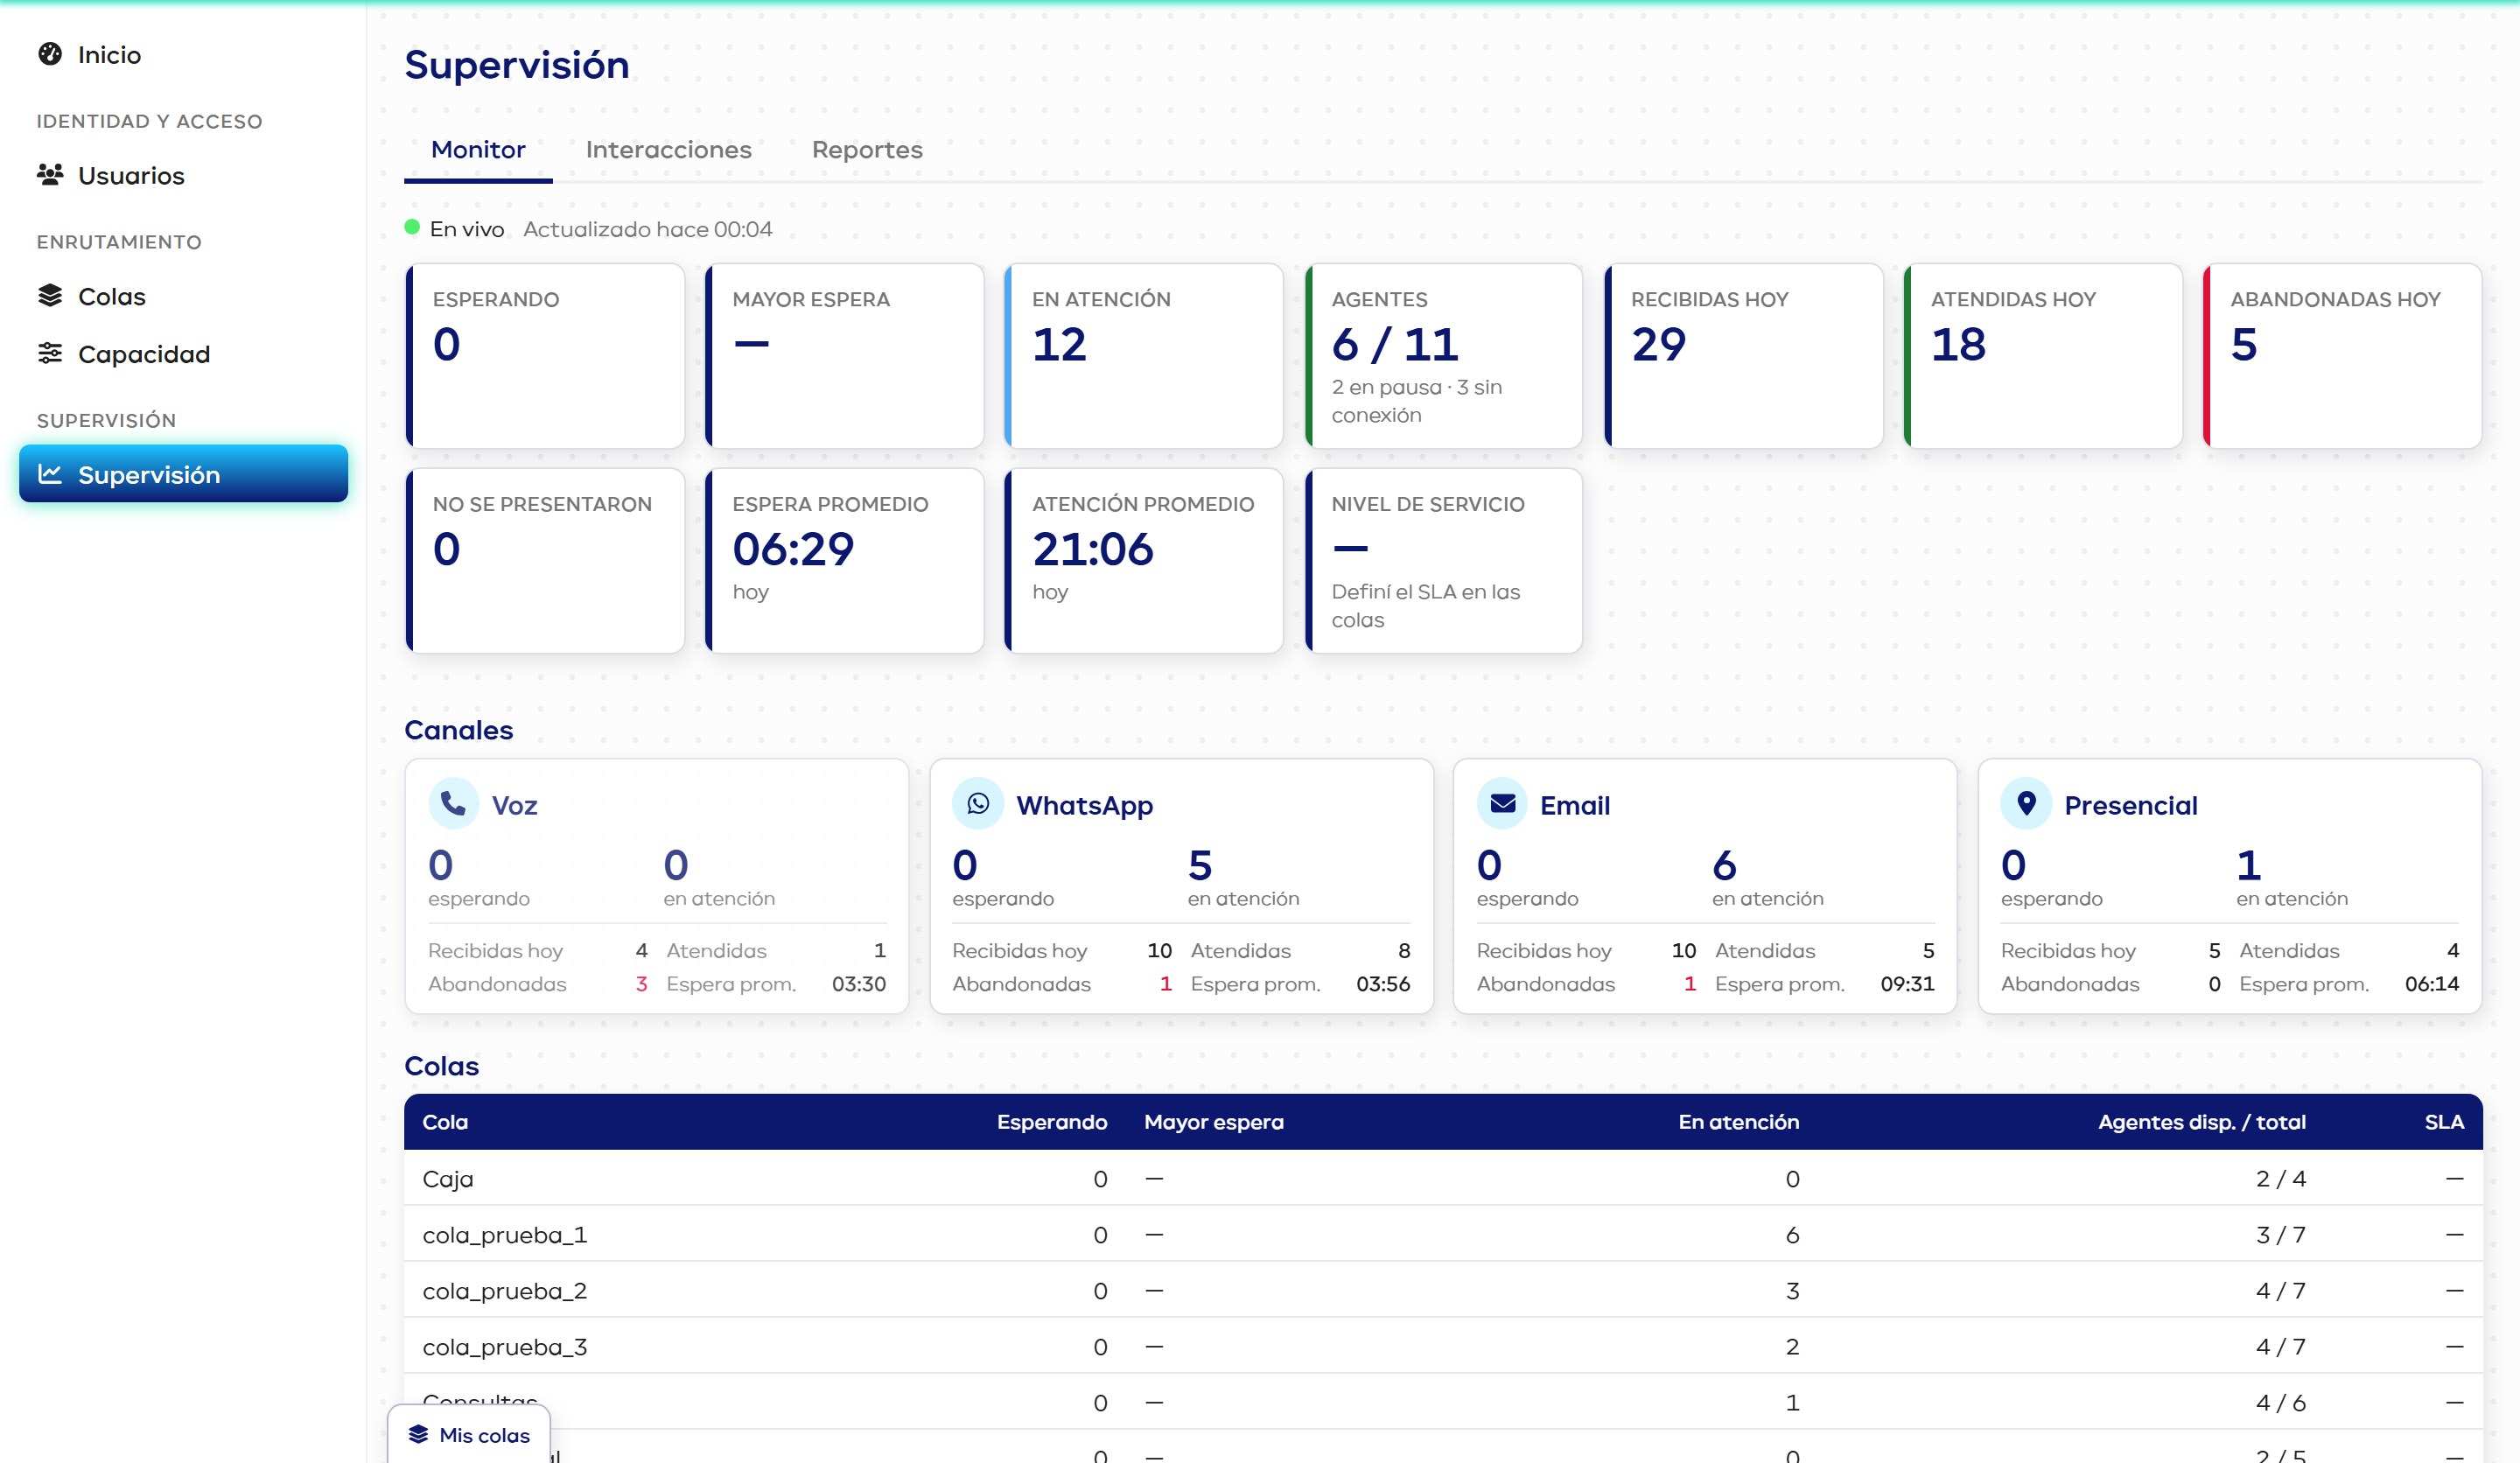Click the Supervisión chart icon

coord(50,474)
